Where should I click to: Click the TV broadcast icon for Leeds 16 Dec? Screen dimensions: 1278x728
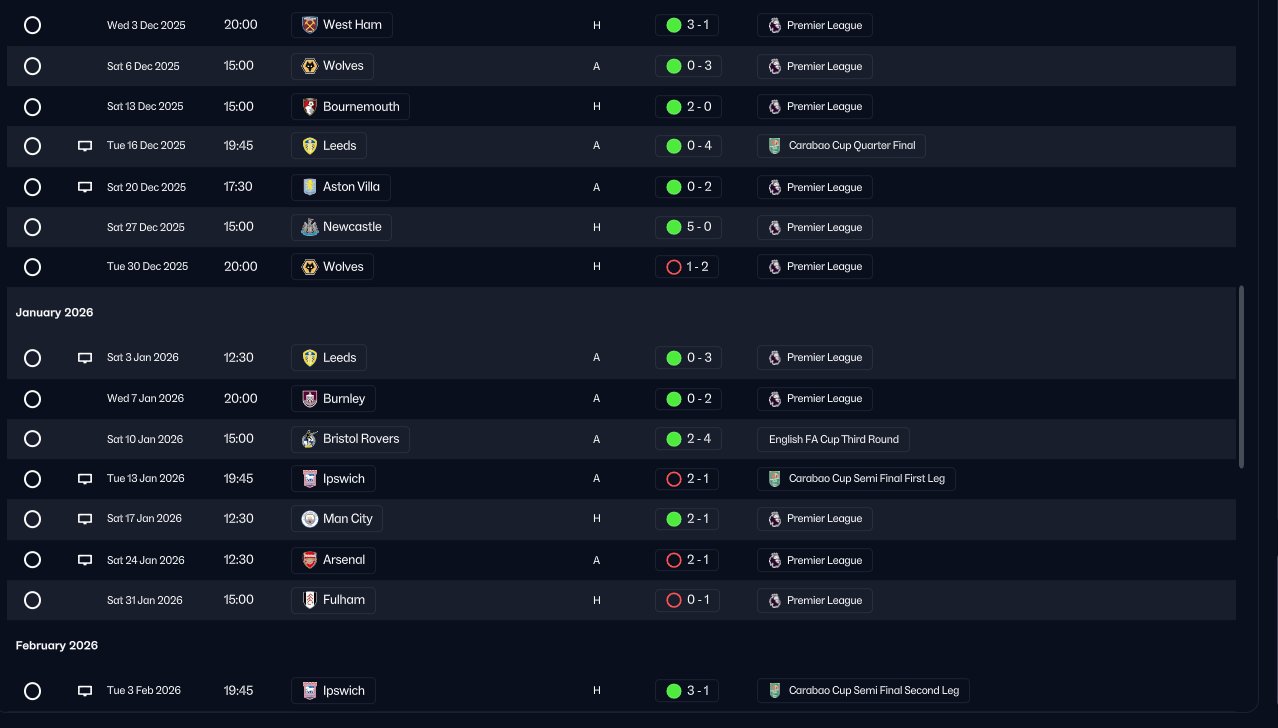coord(85,146)
